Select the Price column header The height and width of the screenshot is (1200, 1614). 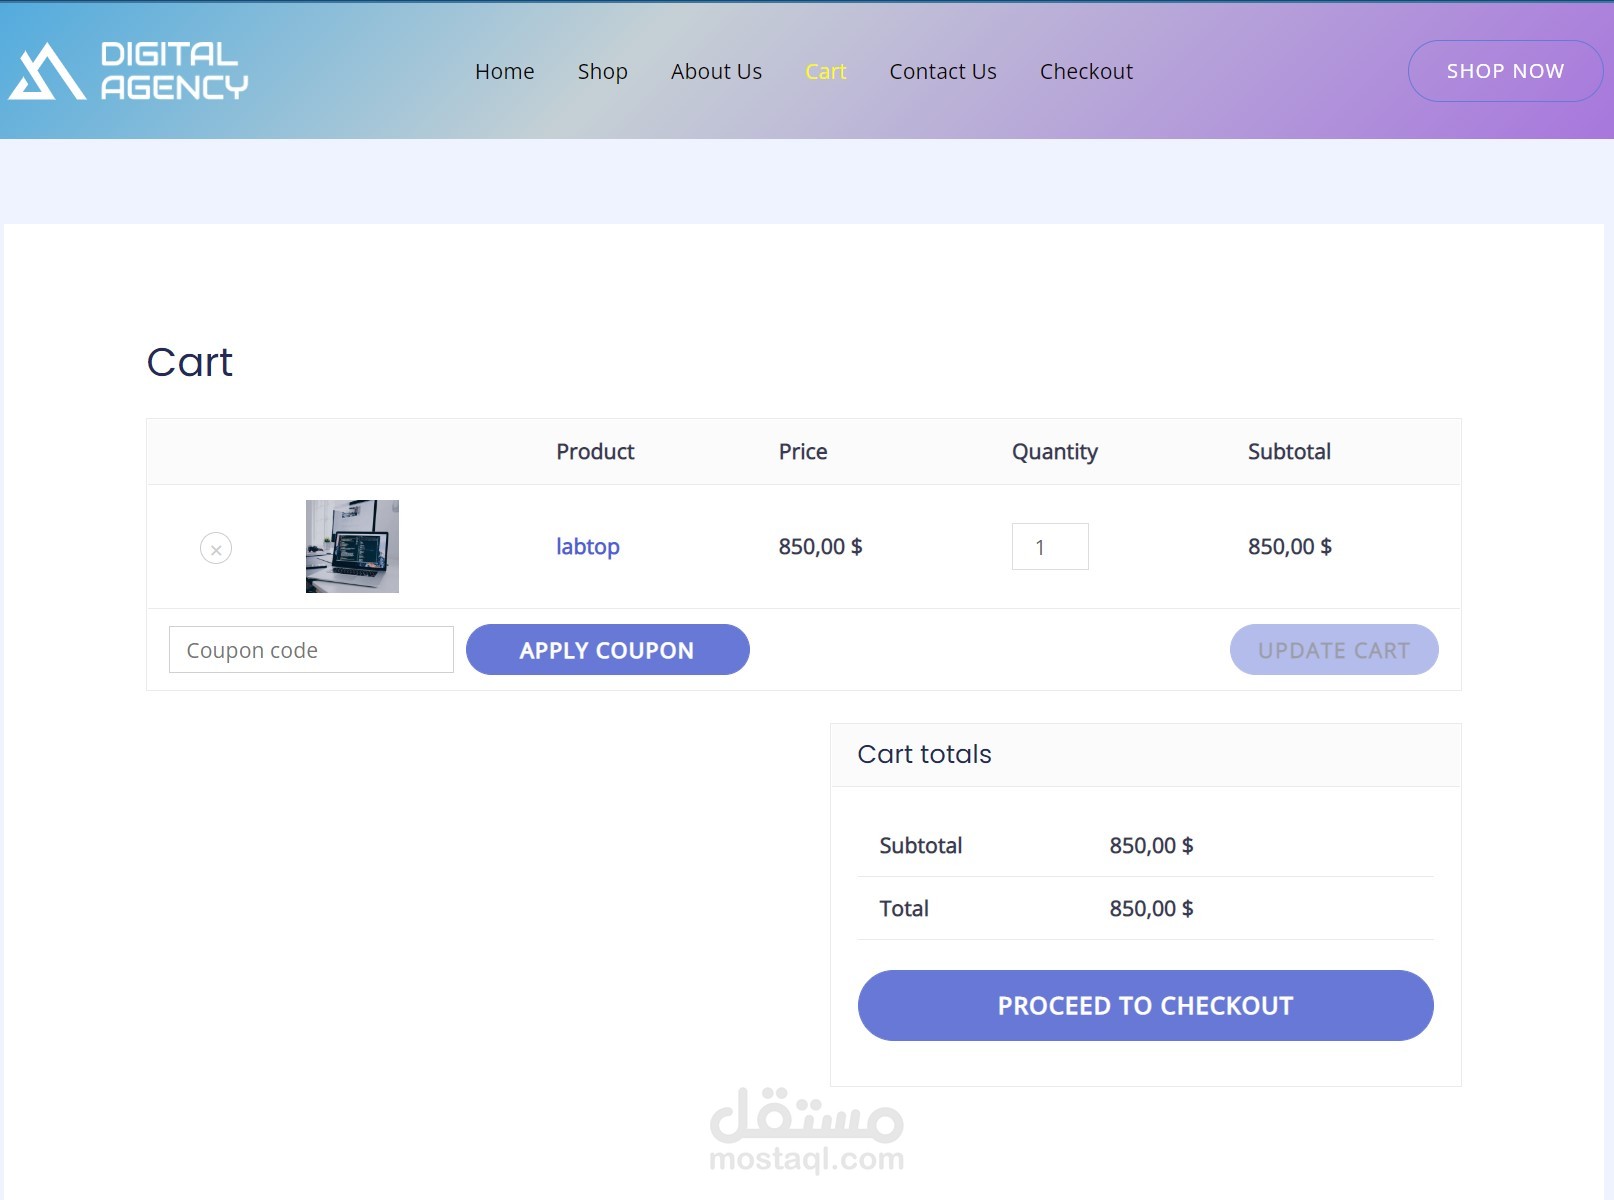pos(803,452)
